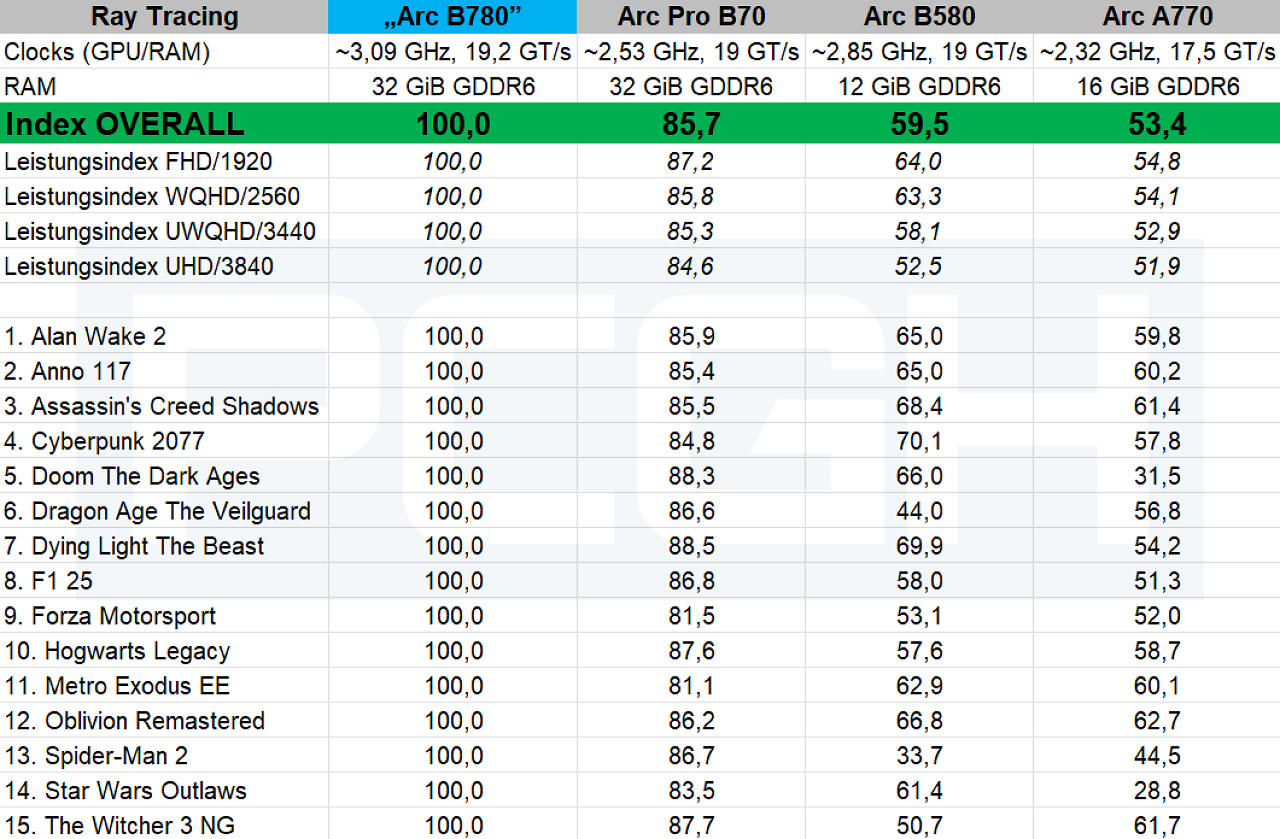Viewport: 1280px width, 839px height.
Task: Select Dragon Age The Veilguard value 44,0
Action: (x=919, y=511)
